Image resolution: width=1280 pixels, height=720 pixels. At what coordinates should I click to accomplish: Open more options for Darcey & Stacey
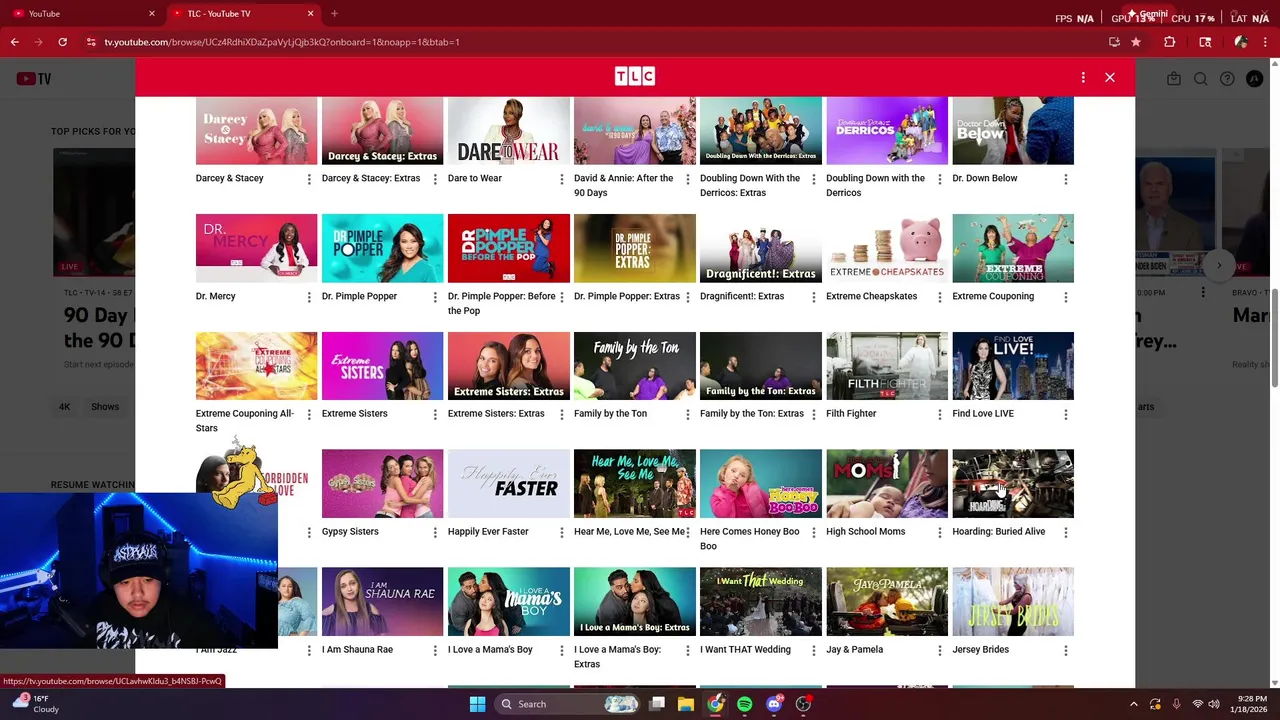click(308, 179)
